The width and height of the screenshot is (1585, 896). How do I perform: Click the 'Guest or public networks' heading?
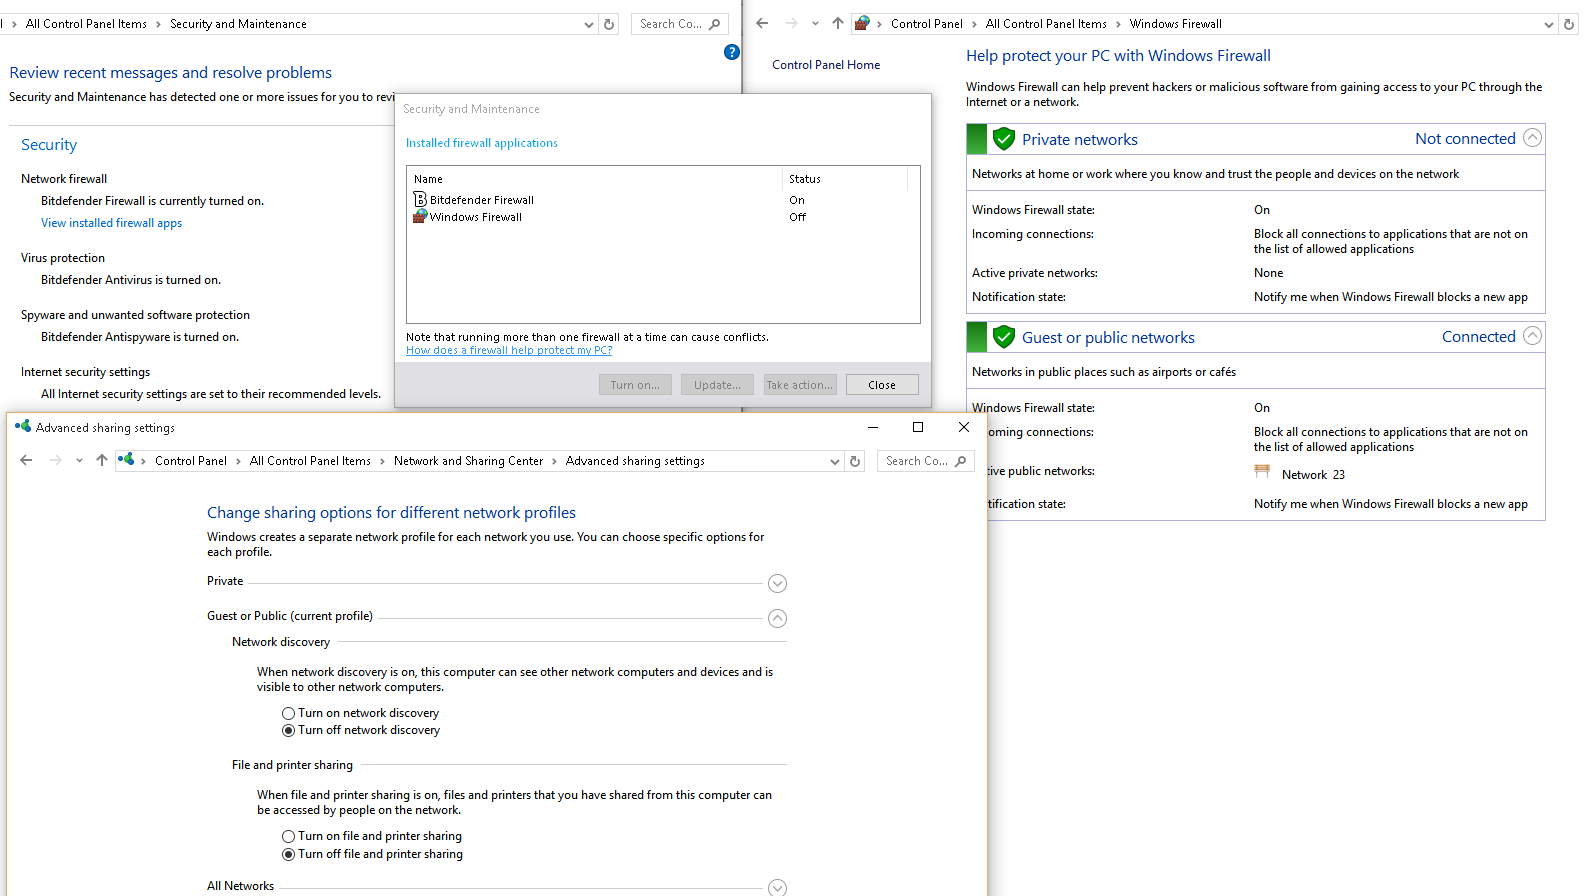(1108, 338)
